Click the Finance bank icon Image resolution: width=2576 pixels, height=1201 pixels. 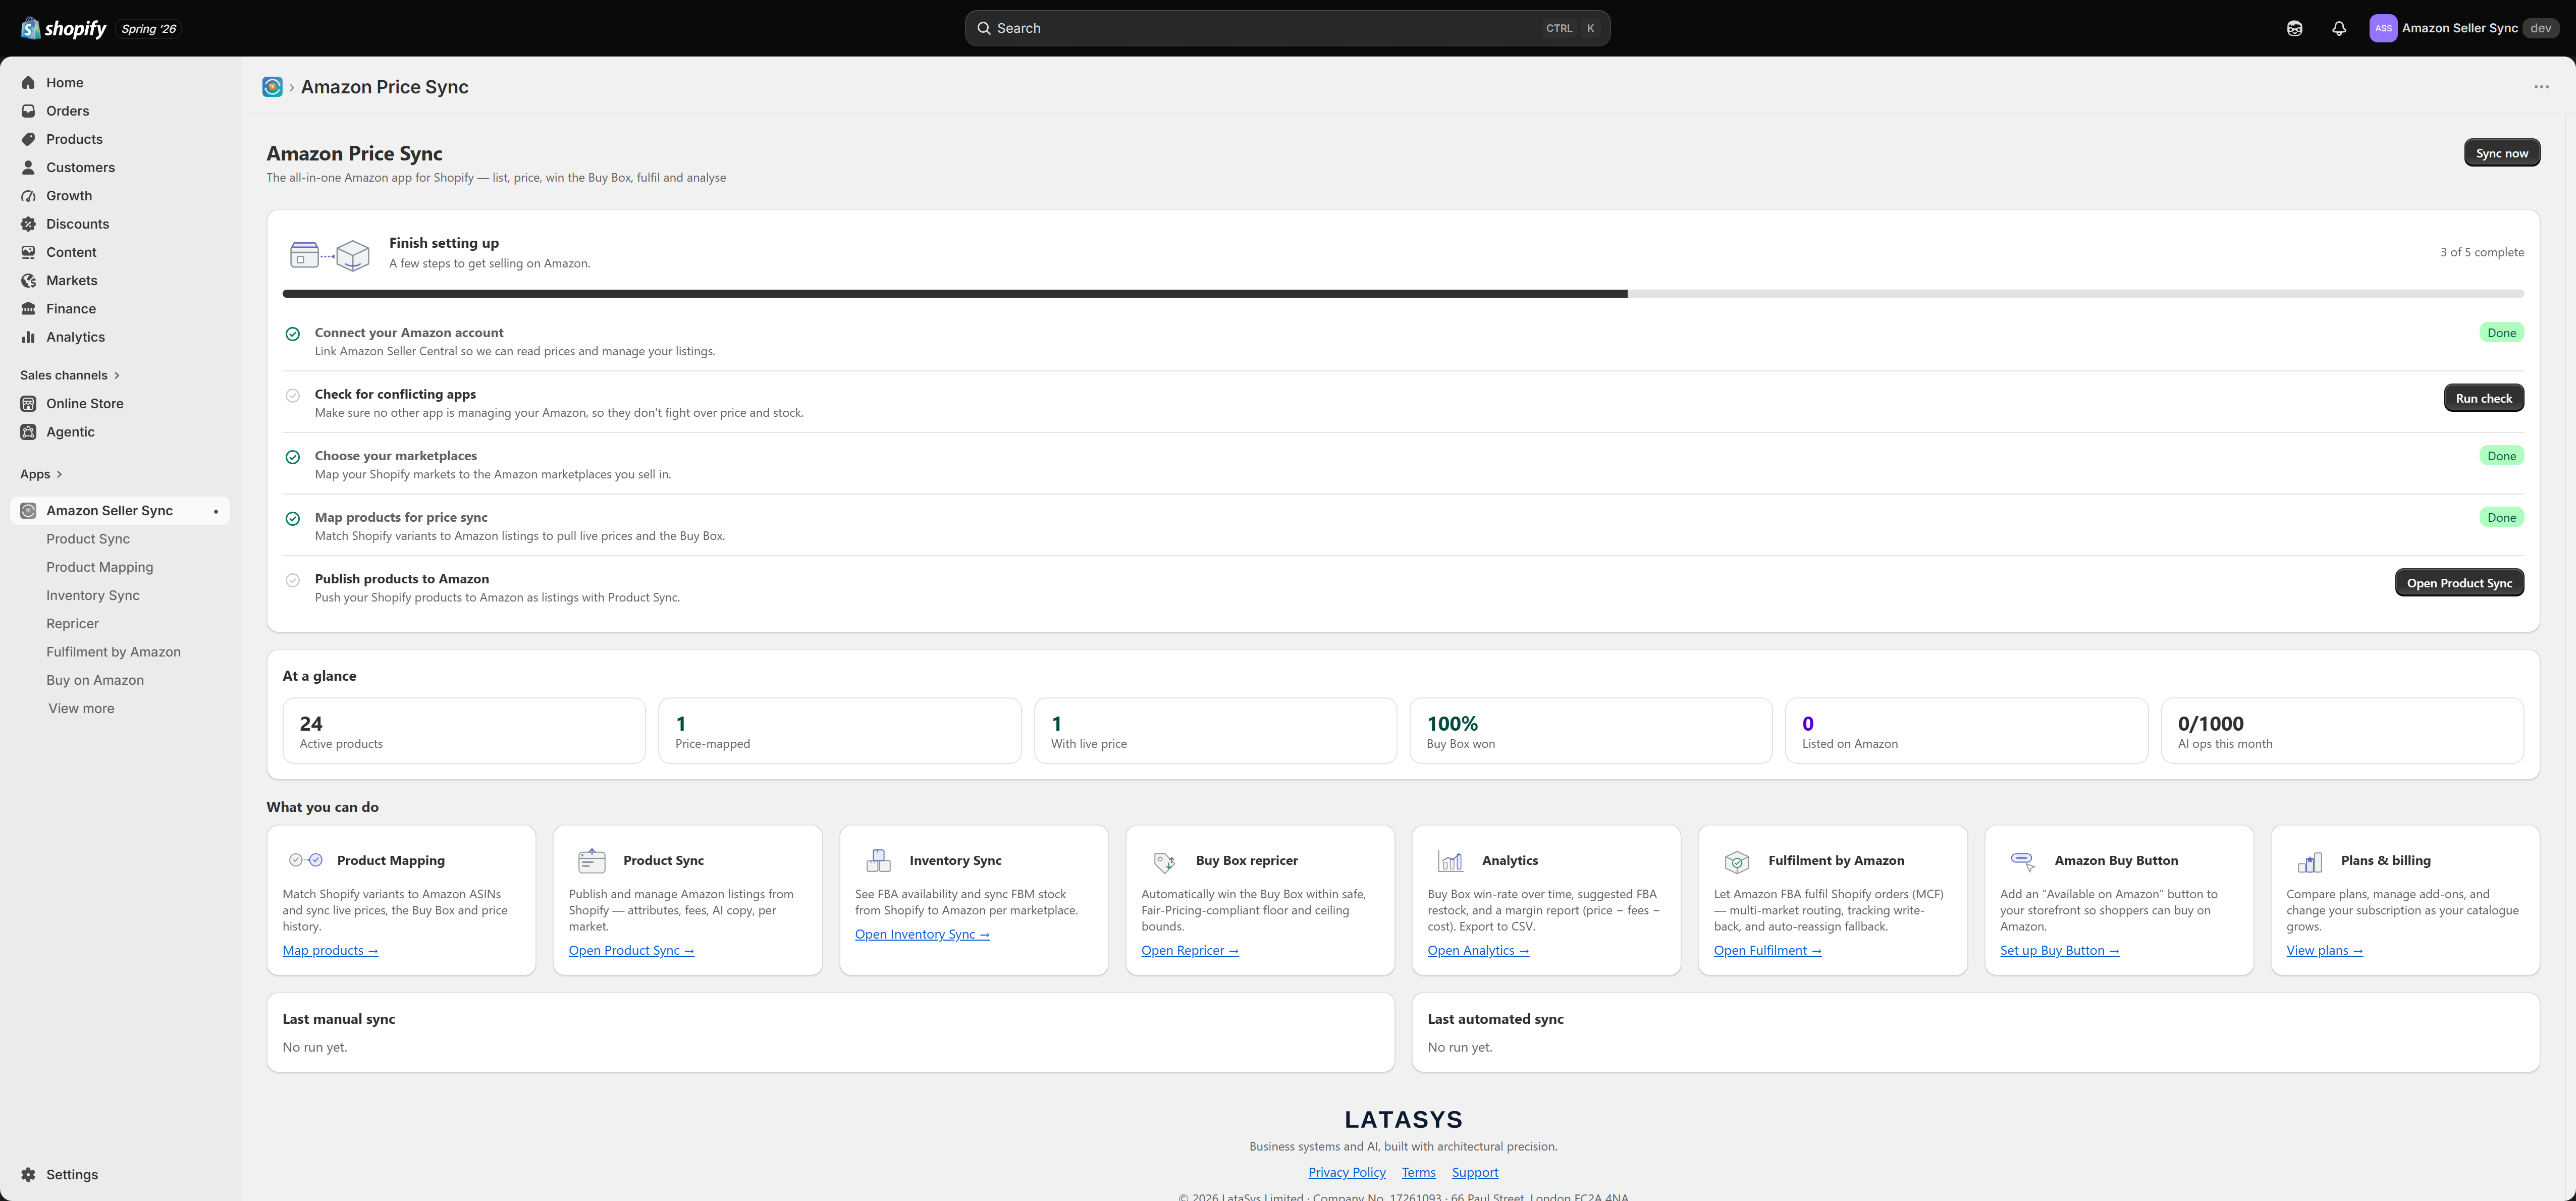click(28, 309)
